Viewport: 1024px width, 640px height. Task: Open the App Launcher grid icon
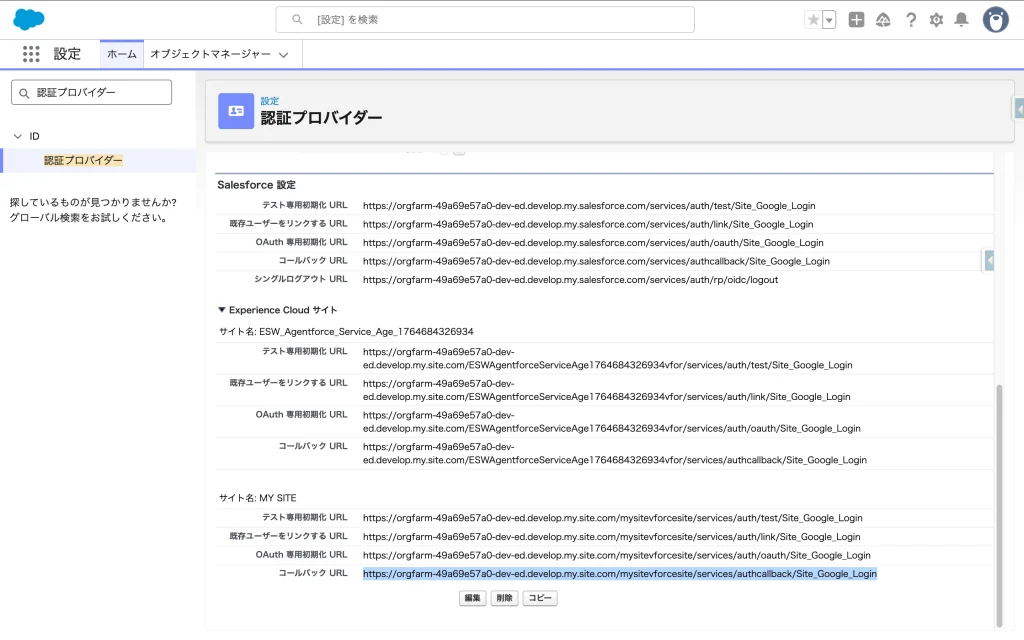(x=31, y=54)
